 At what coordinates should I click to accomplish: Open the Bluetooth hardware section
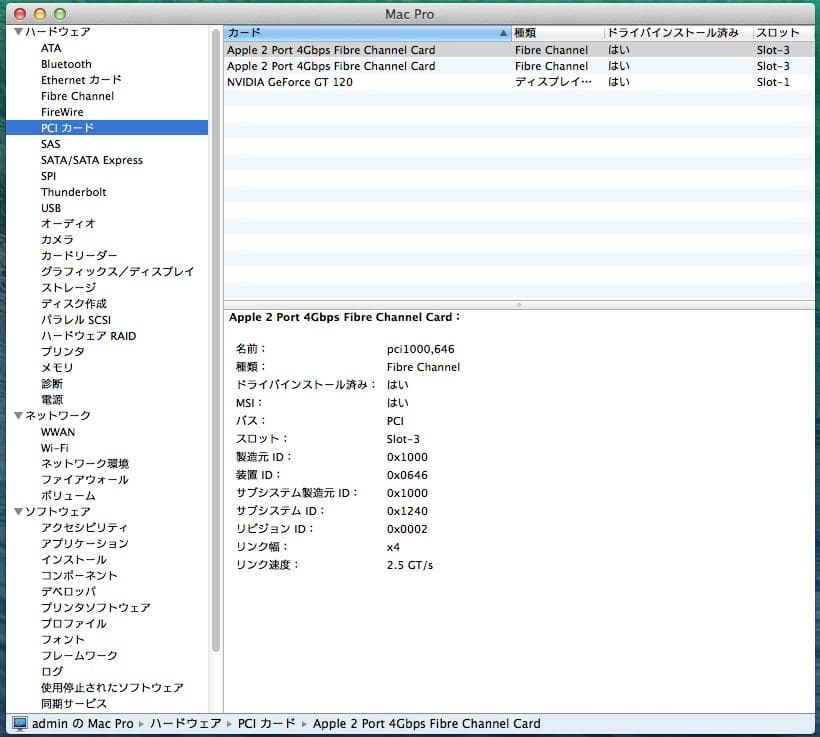(x=65, y=64)
